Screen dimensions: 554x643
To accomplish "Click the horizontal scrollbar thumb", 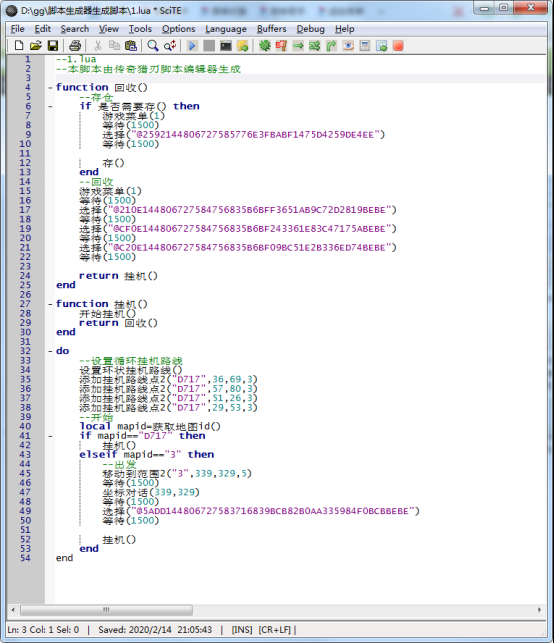I will coord(107,610).
